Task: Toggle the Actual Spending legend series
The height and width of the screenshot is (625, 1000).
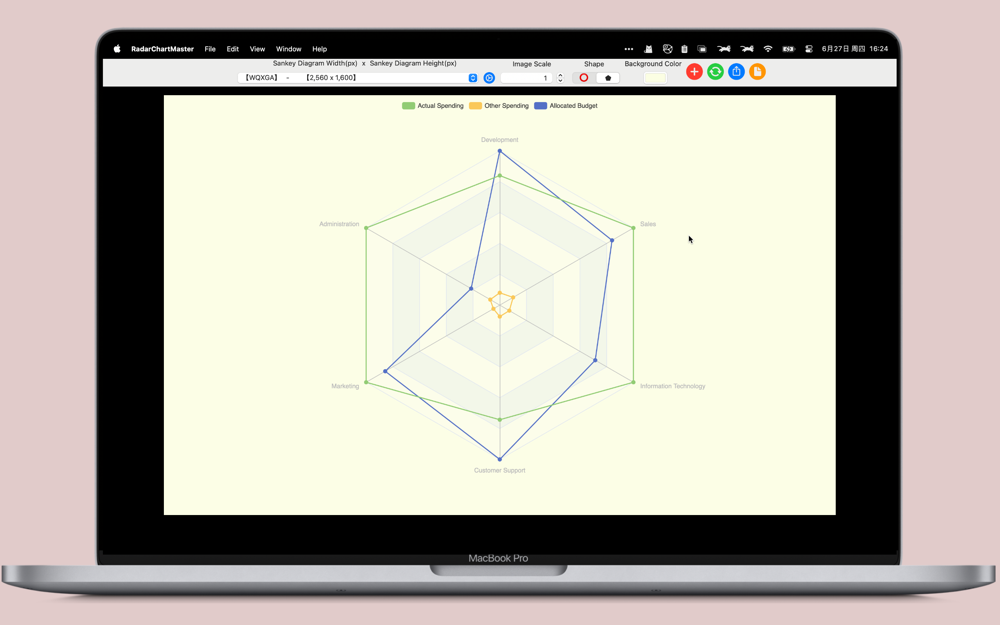Action: click(432, 106)
